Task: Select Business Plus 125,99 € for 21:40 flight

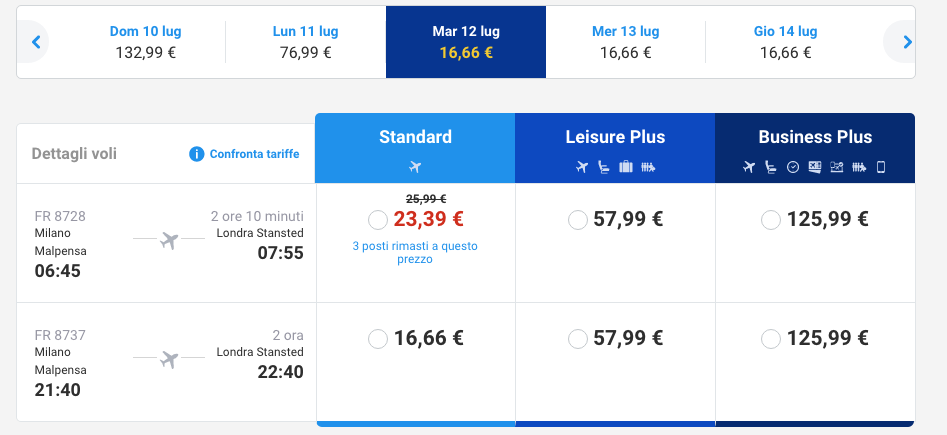Action: click(x=770, y=339)
